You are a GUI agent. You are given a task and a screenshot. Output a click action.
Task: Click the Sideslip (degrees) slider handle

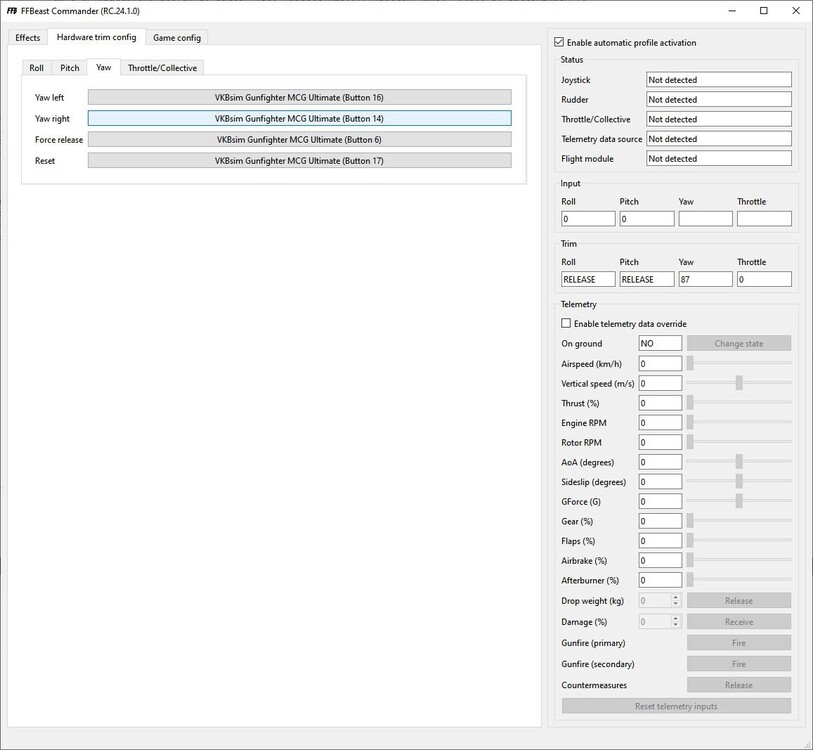739,481
